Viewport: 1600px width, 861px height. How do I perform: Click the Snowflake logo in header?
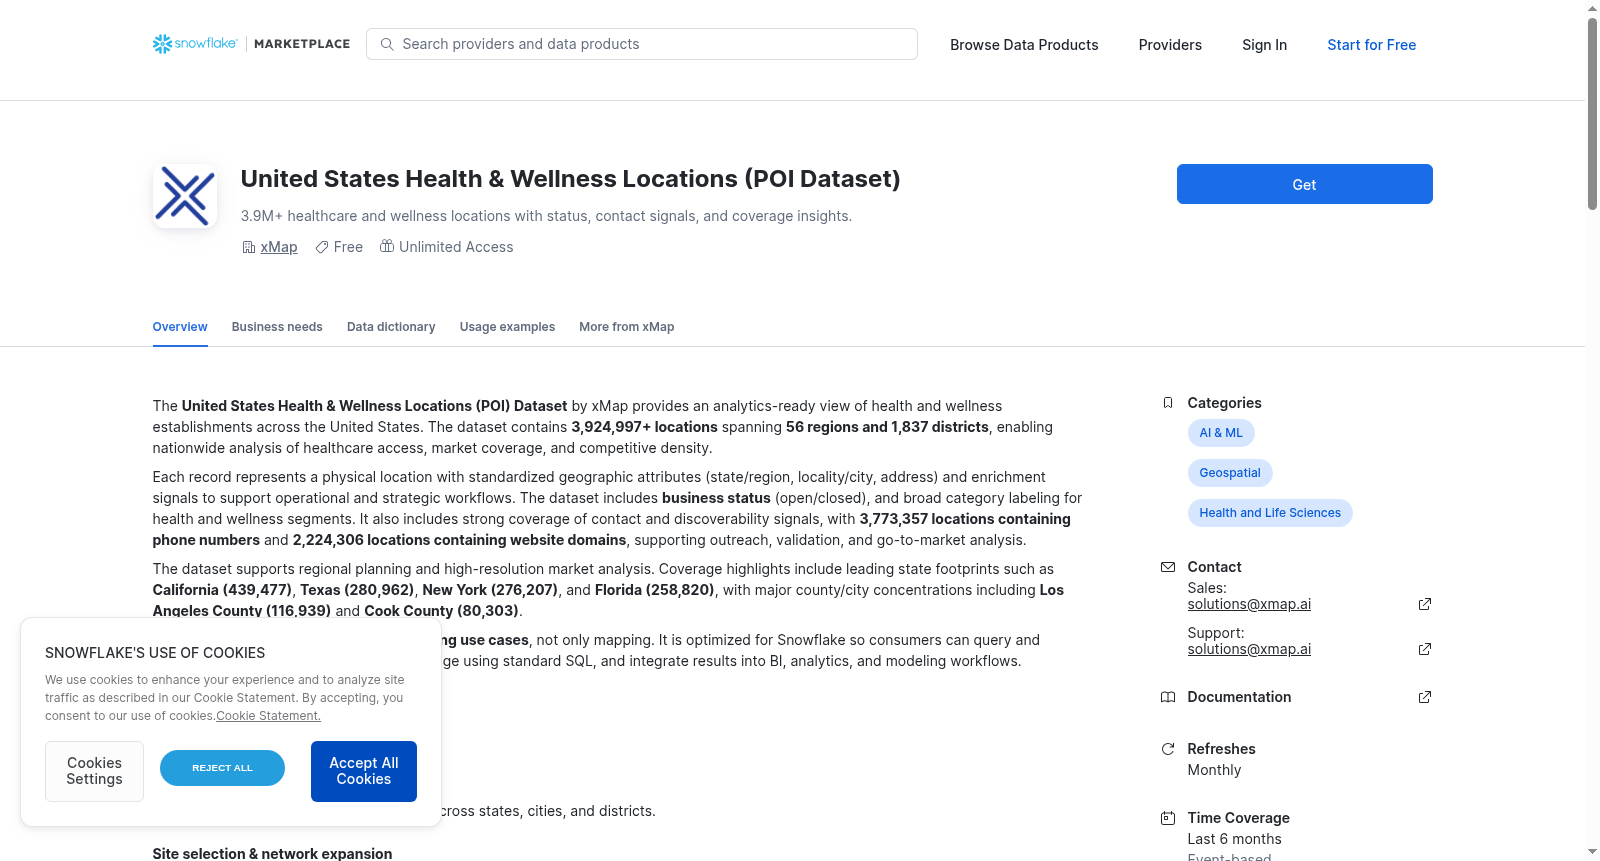tap(195, 44)
